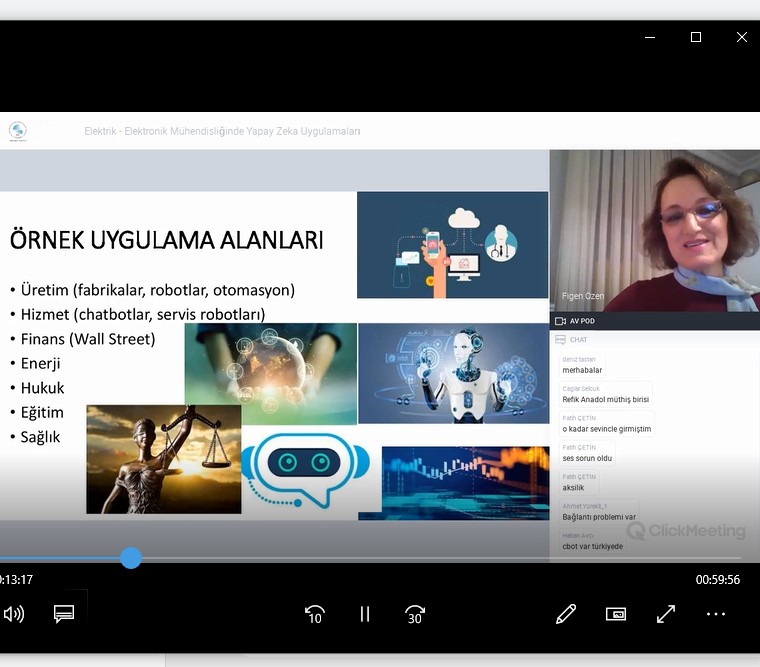Maximize the video player window
The image size is (760, 667).
point(696,37)
